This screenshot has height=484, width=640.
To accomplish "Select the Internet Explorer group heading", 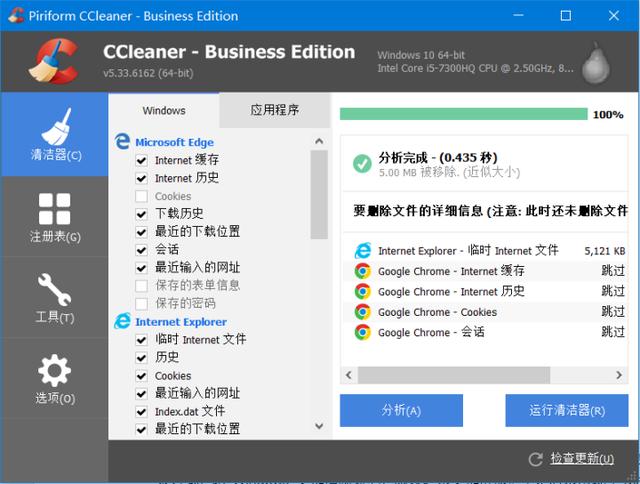I will (x=181, y=322).
